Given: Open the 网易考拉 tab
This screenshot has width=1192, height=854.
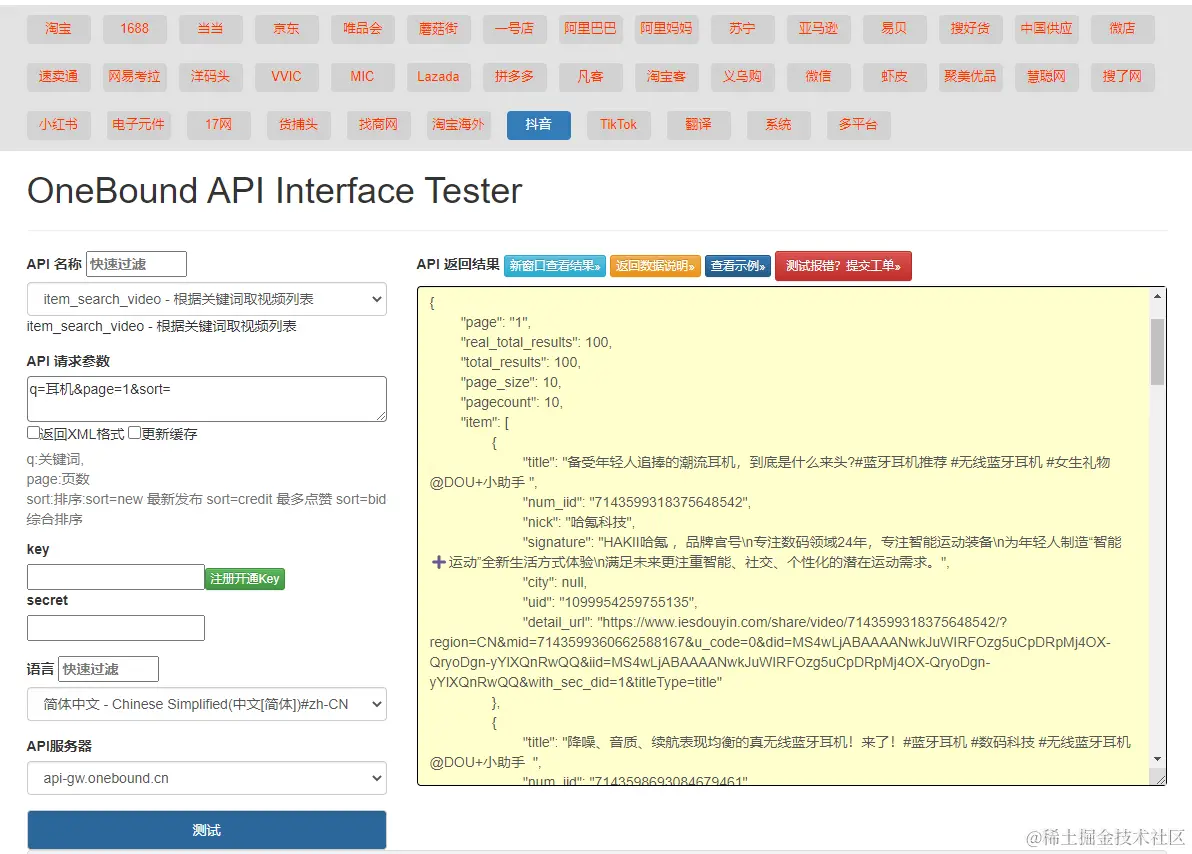Looking at the screenshot, I should tap(135, 77).
